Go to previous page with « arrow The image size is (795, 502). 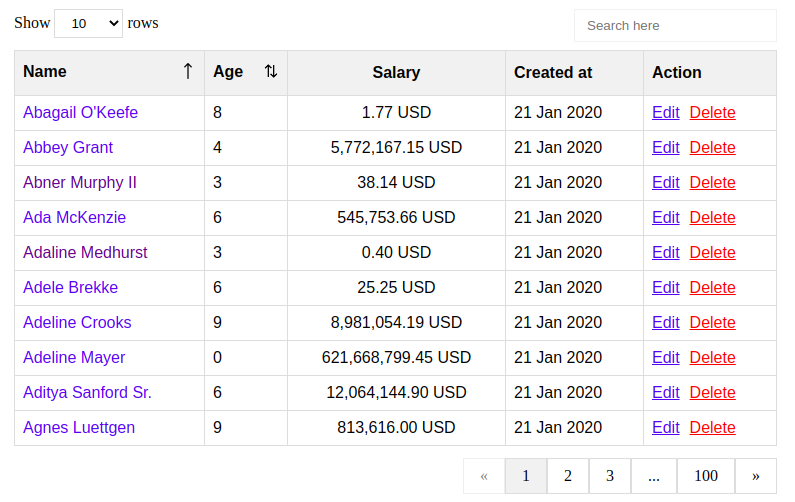(484, 476)
